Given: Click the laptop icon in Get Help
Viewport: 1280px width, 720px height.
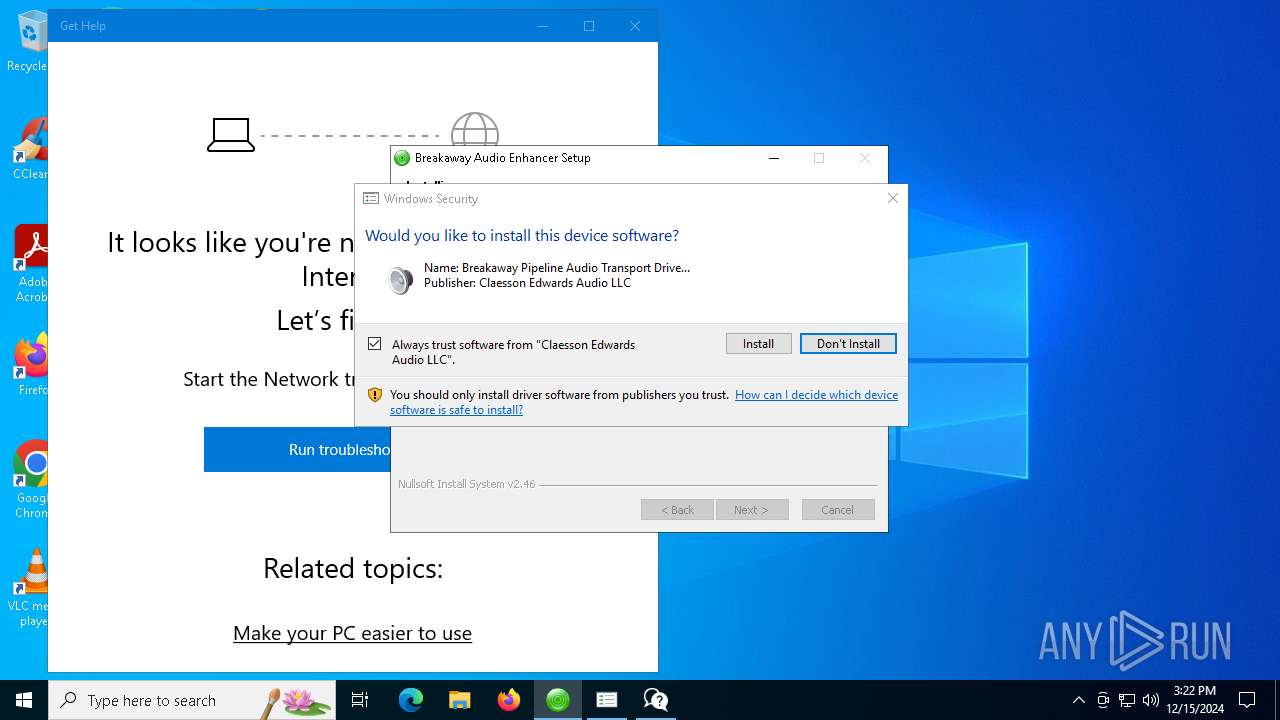Looking at the screenshot, I should [x=231, y=135].
